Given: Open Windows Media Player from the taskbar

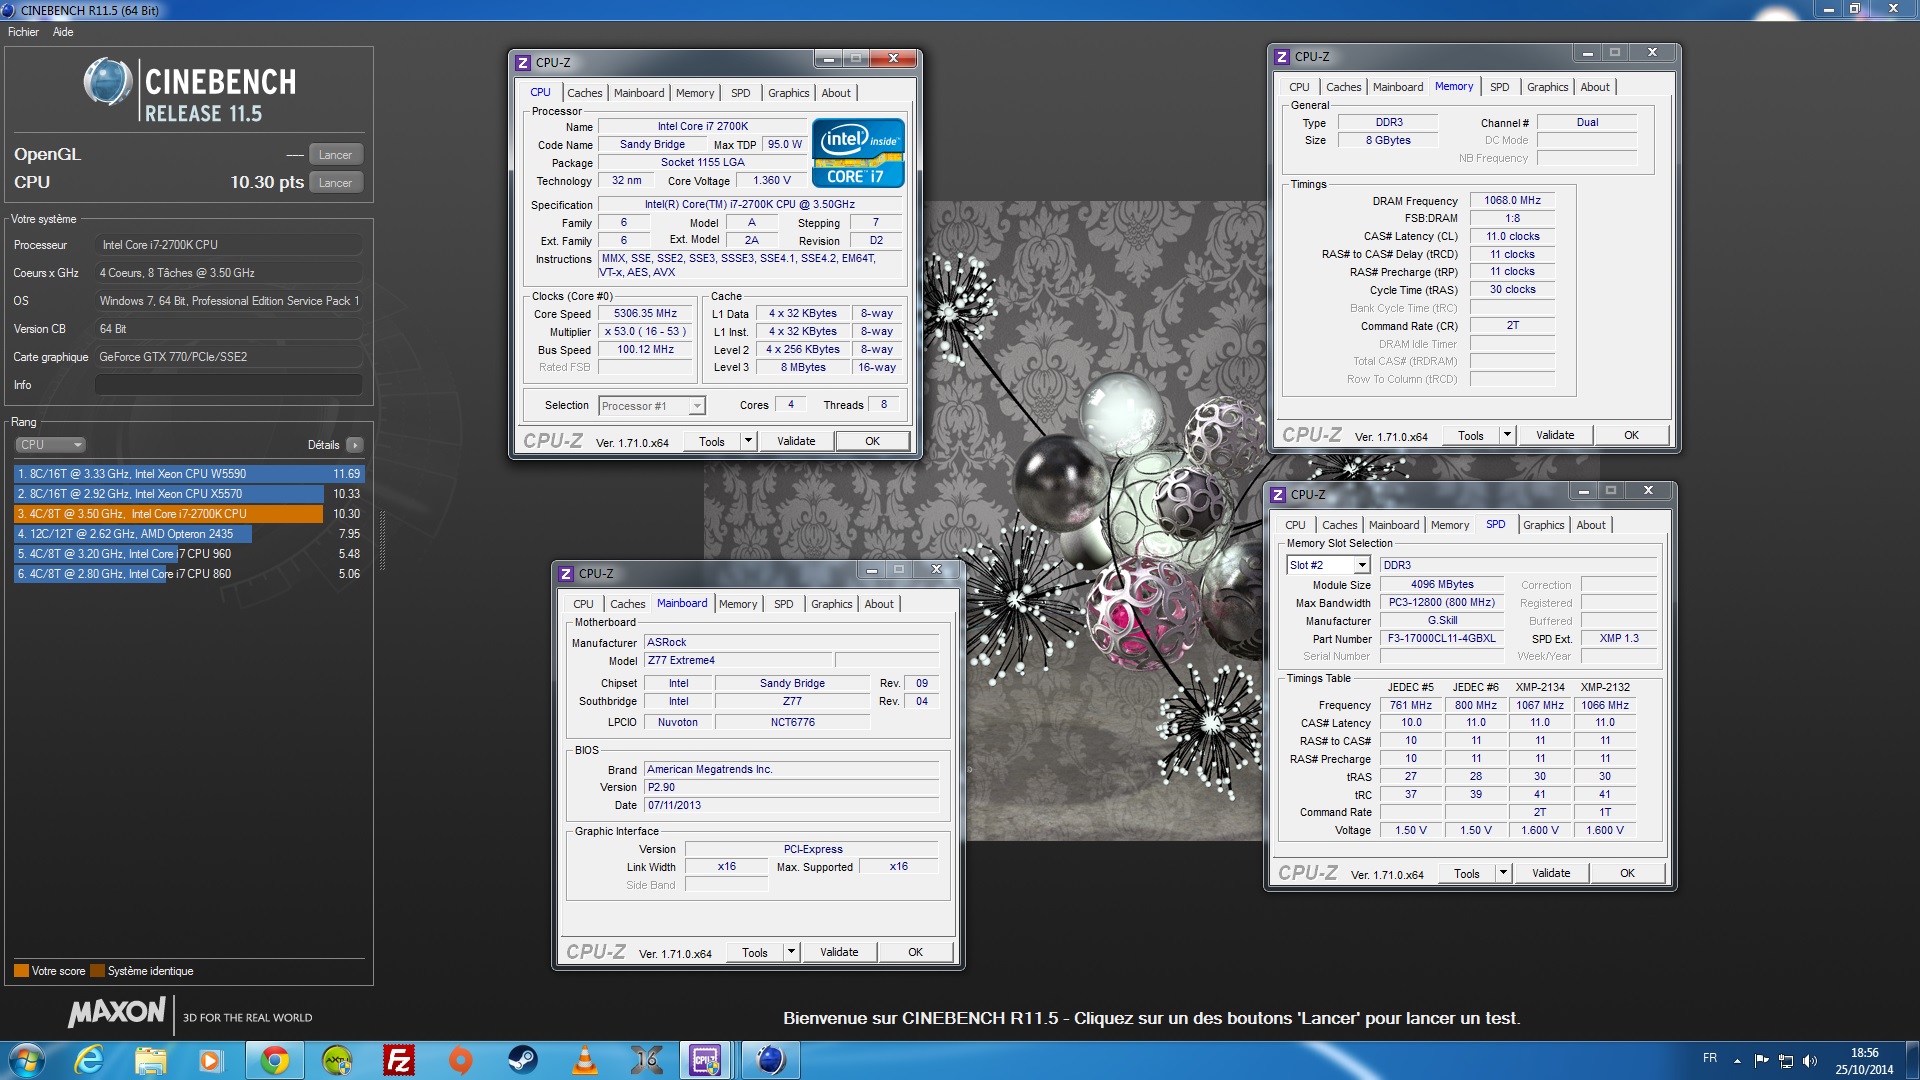Looking at the screenshot, I should [x=211, y=1060].
